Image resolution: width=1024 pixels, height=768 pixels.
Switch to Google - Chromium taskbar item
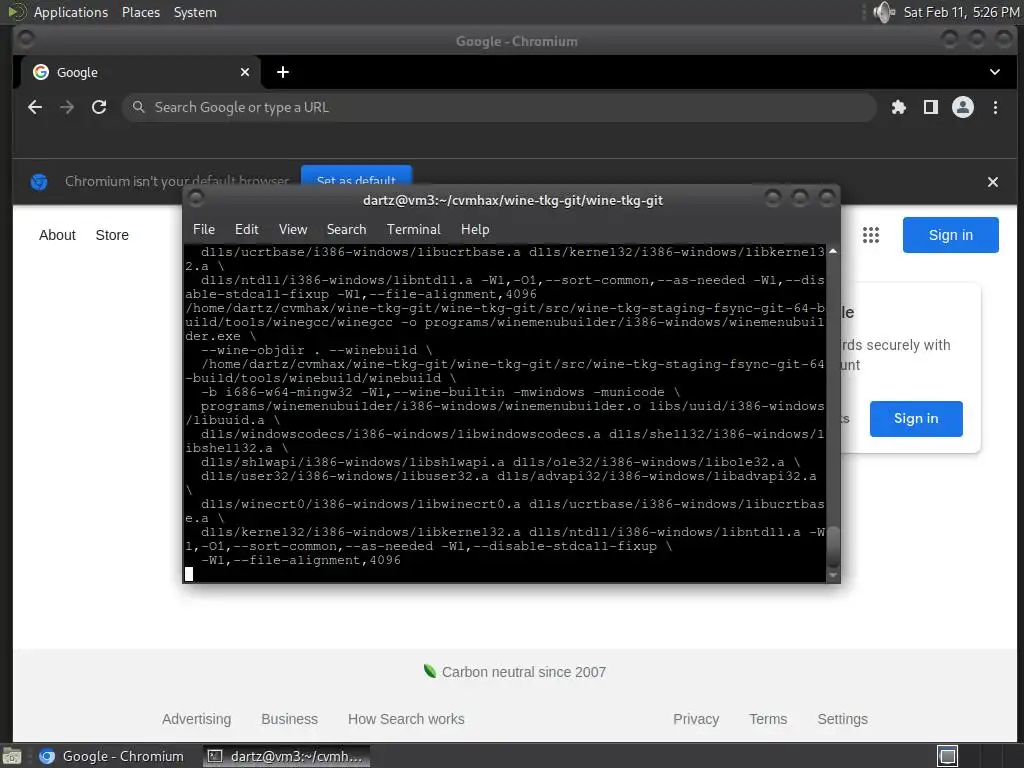(112, 756)
